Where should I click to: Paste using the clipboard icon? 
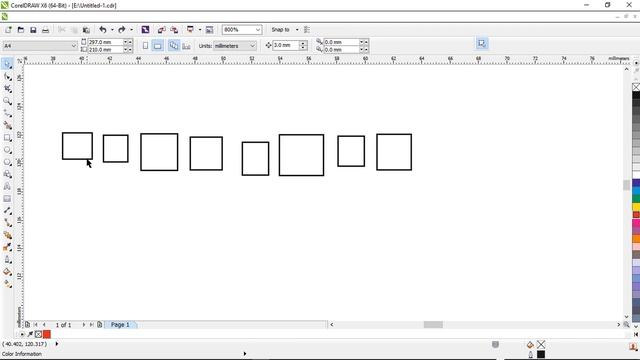tap(86, 30)
